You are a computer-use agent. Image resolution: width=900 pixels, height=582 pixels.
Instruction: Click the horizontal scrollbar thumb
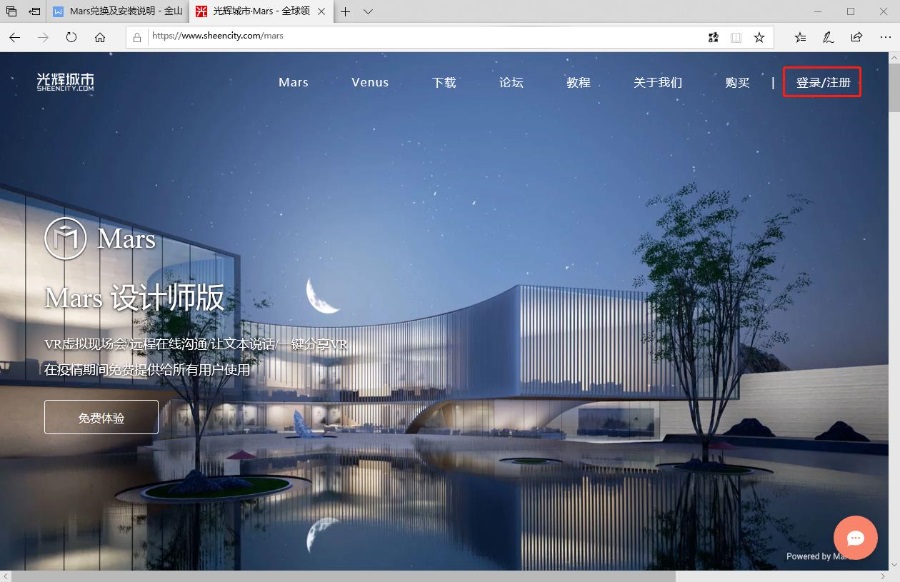click(343, 576)
